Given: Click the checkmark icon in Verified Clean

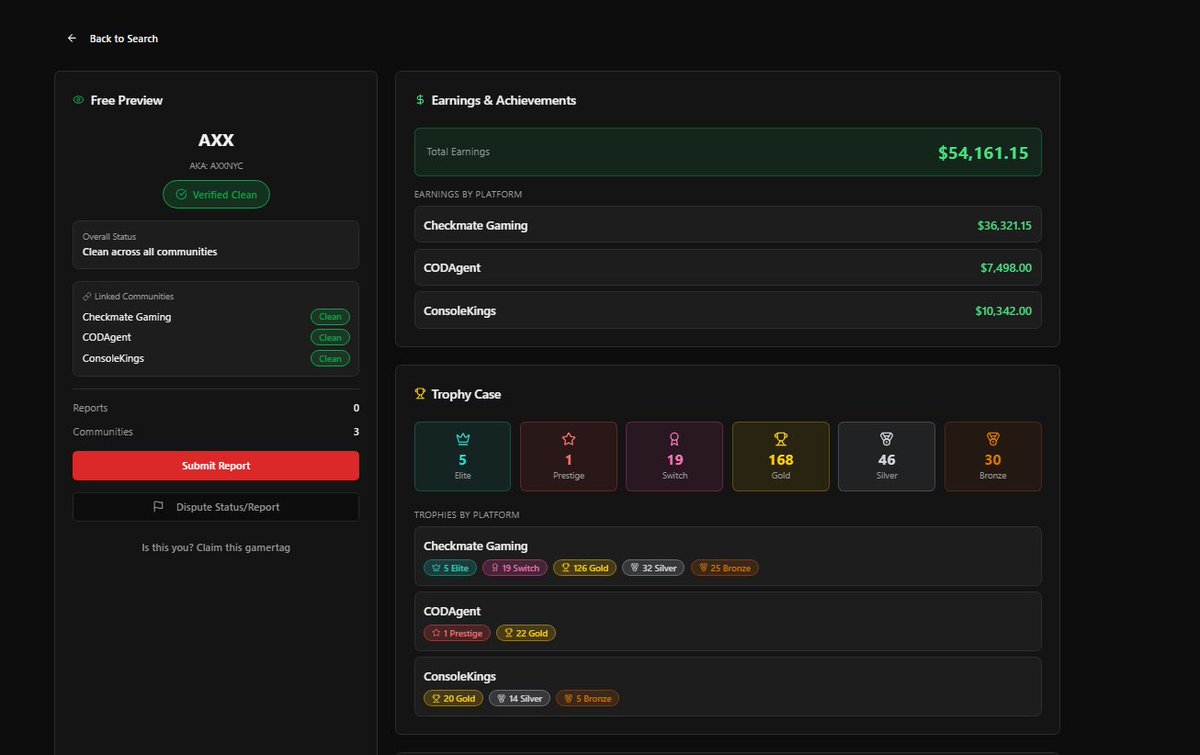Looking at the screenshot, I should click(x=181, y=195).
